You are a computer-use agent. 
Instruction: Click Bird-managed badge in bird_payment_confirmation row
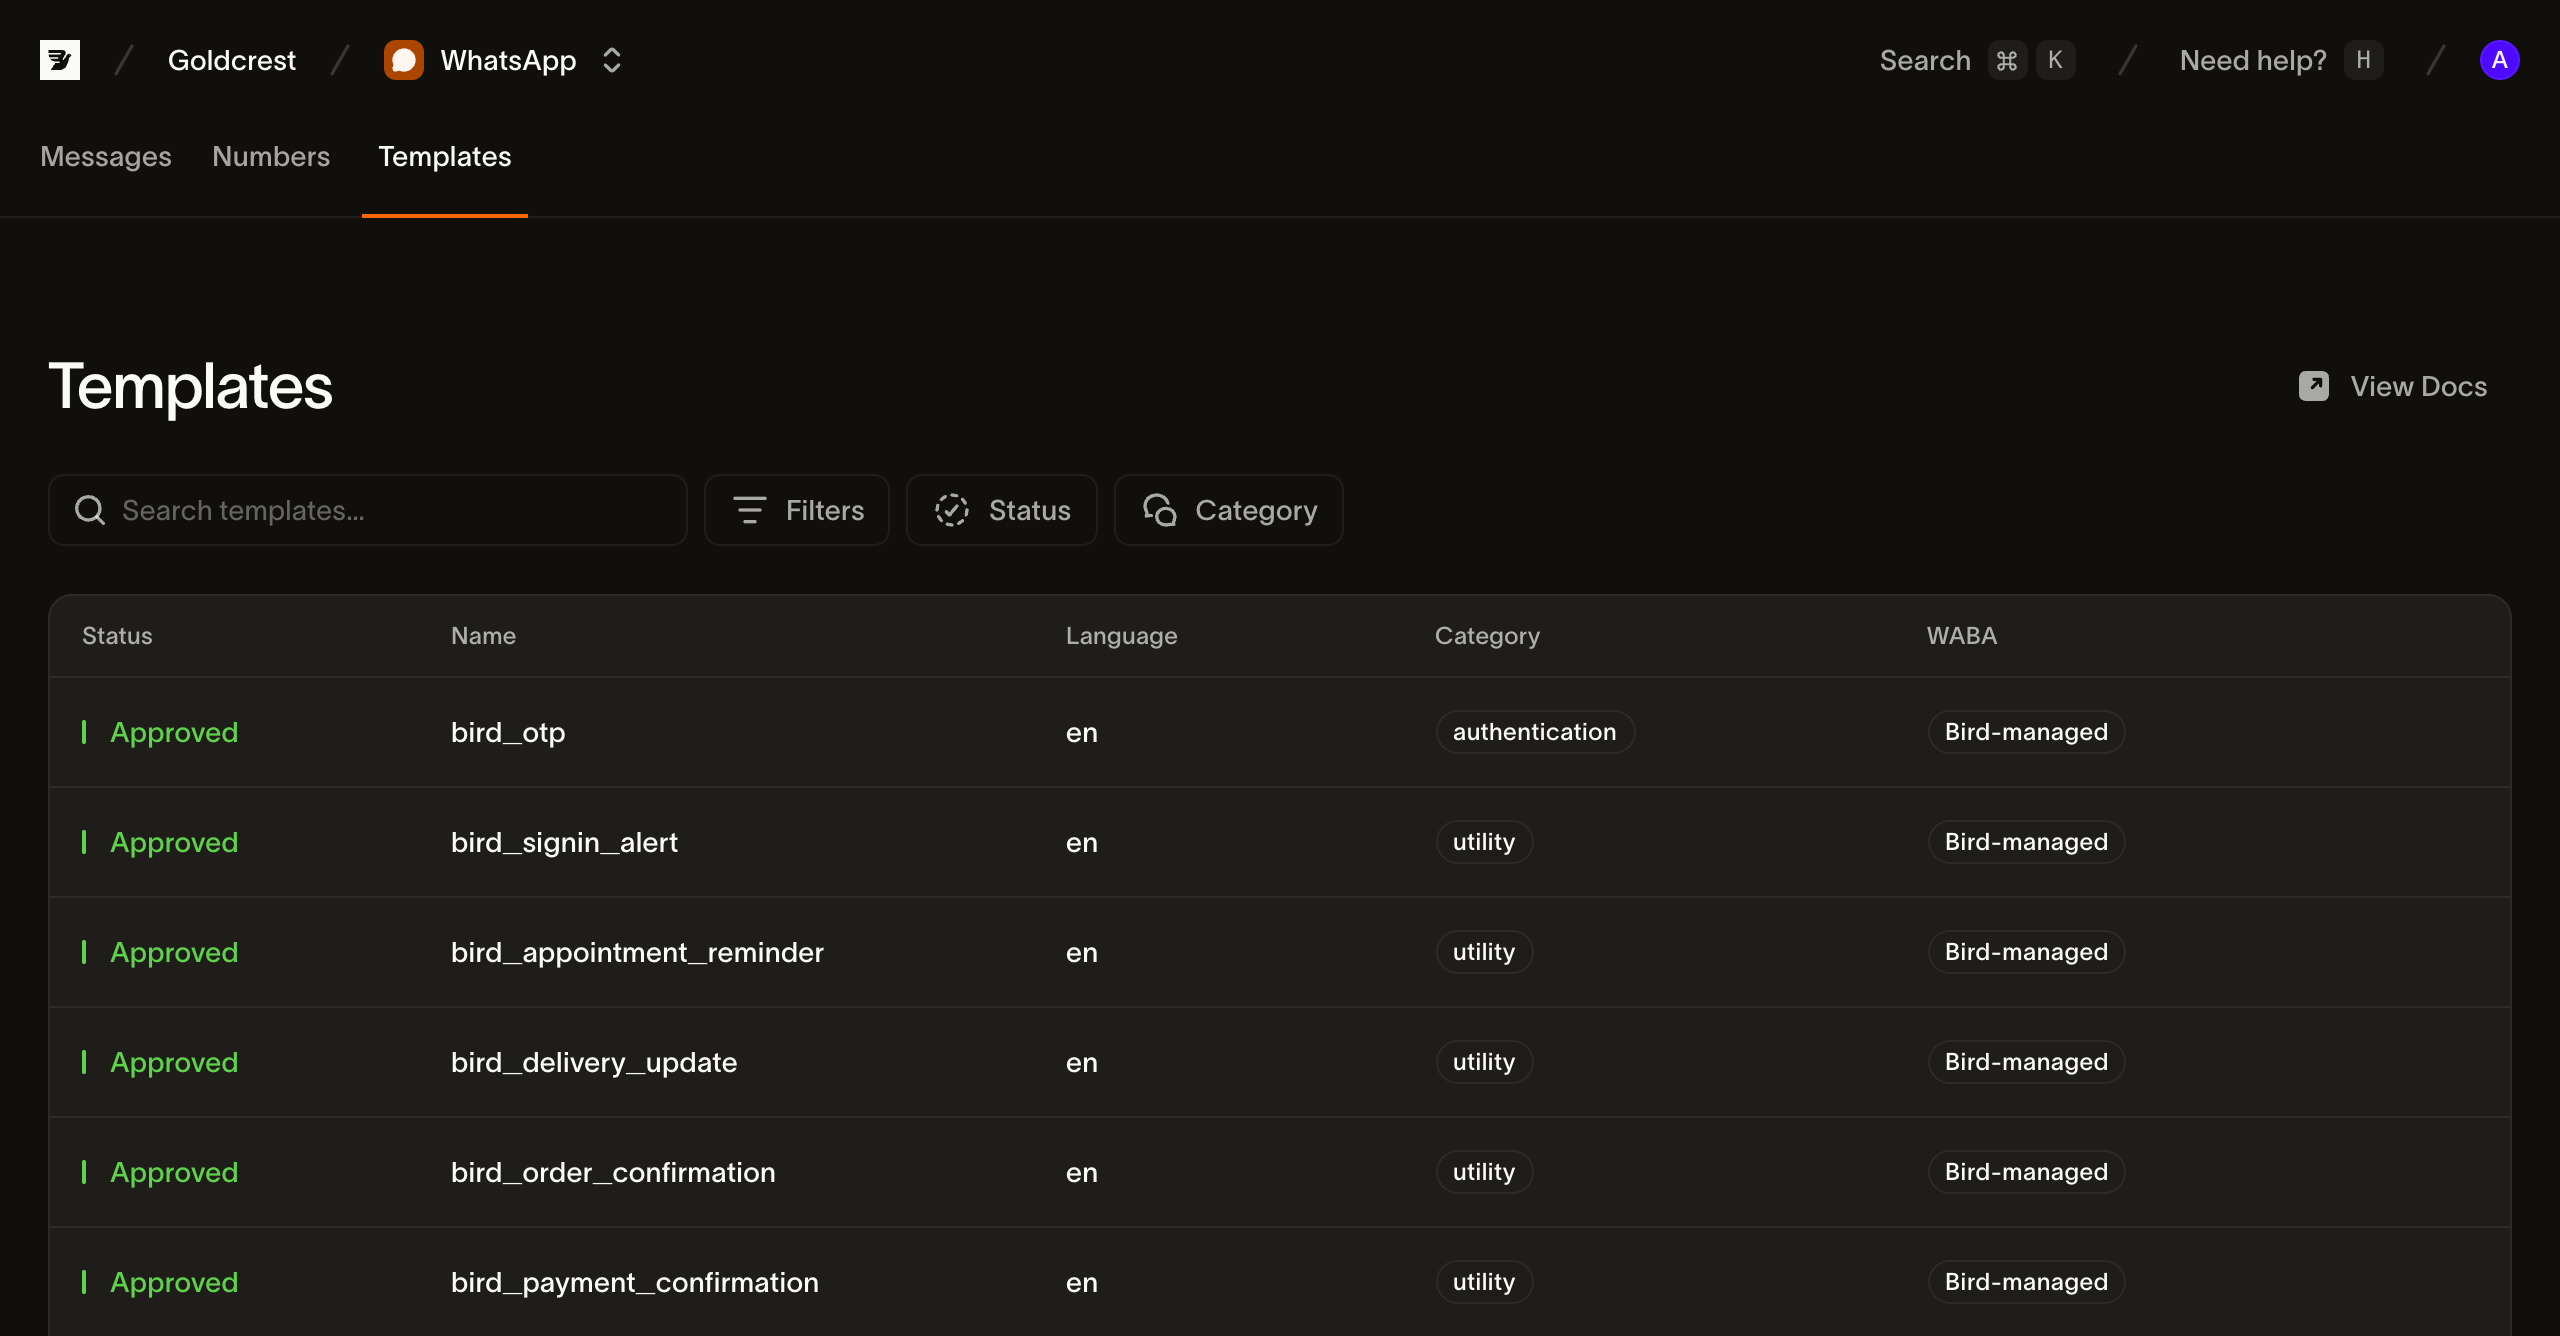point(2026,1282)
